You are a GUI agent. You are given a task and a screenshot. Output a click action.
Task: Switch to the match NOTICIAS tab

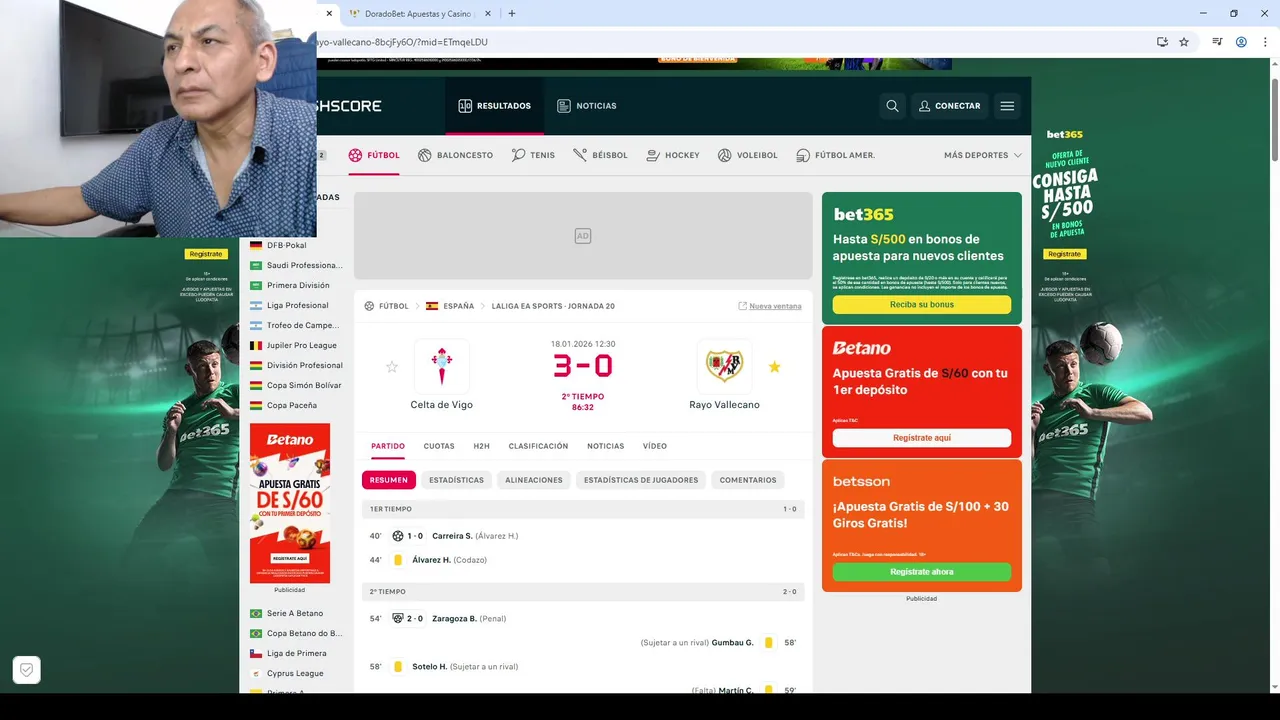(605, 446)
